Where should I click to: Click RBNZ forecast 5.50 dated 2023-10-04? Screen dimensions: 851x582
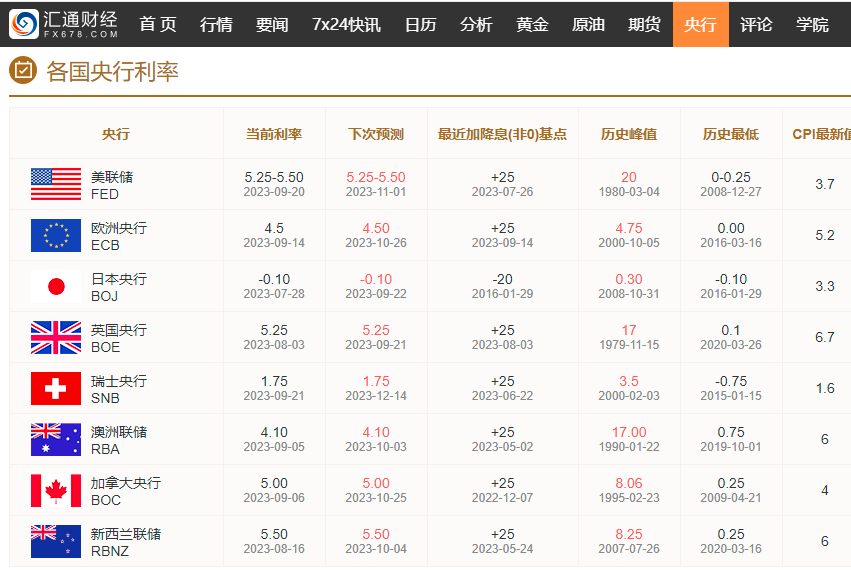tap(376, 541)
